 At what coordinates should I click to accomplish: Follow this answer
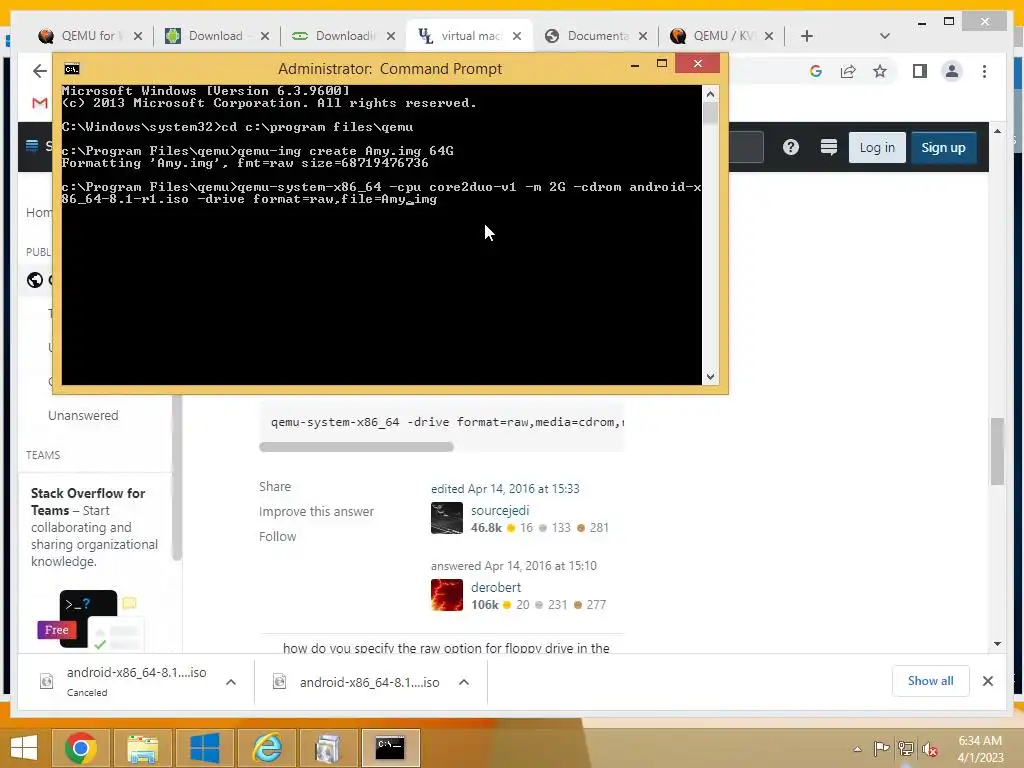[x=278, y=536]
